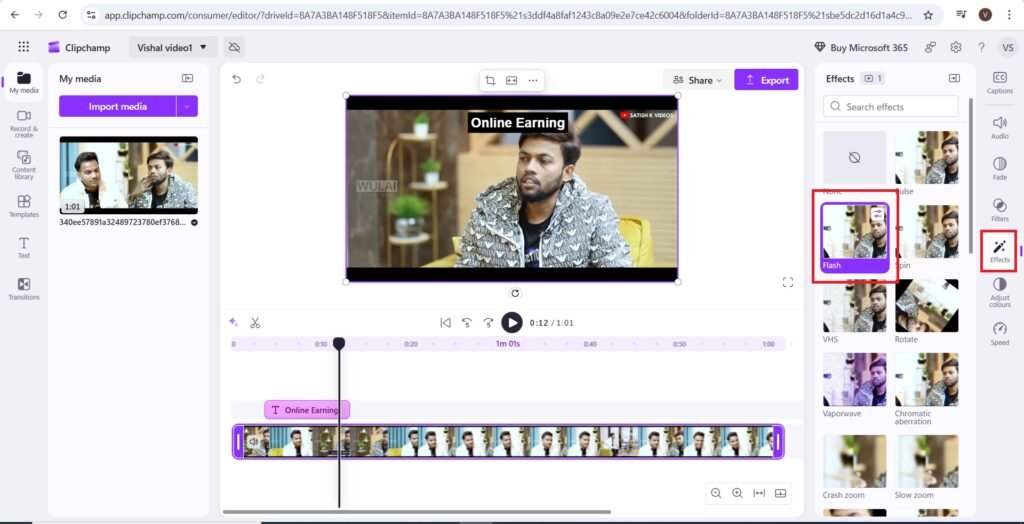Open the Text tab in sidebar
This screenshot has width=1024, height=524.
coord(24,248)
